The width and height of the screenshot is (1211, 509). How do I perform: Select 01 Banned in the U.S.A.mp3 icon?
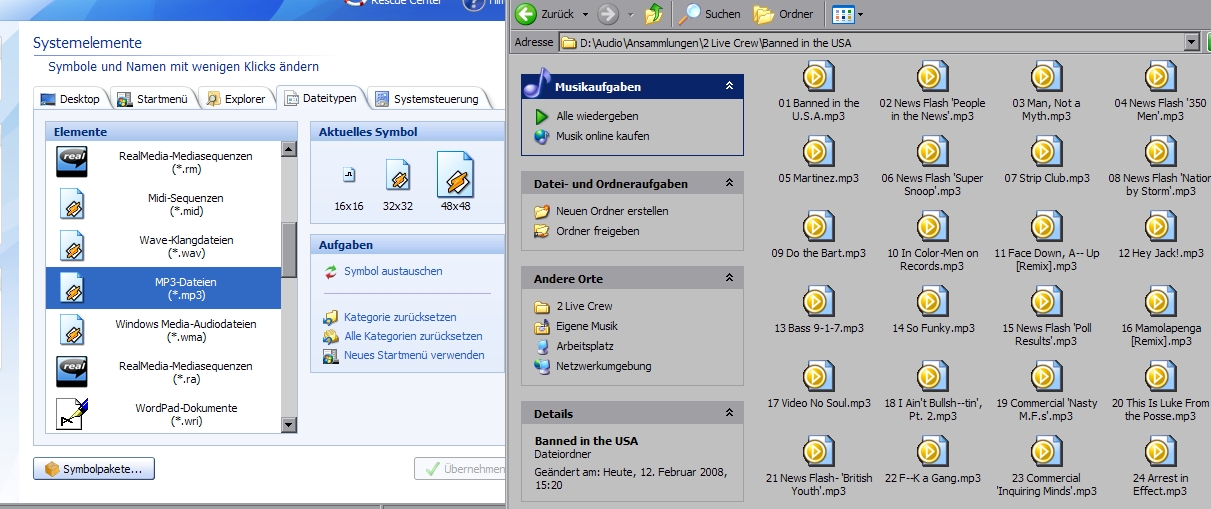coord(817,76)
